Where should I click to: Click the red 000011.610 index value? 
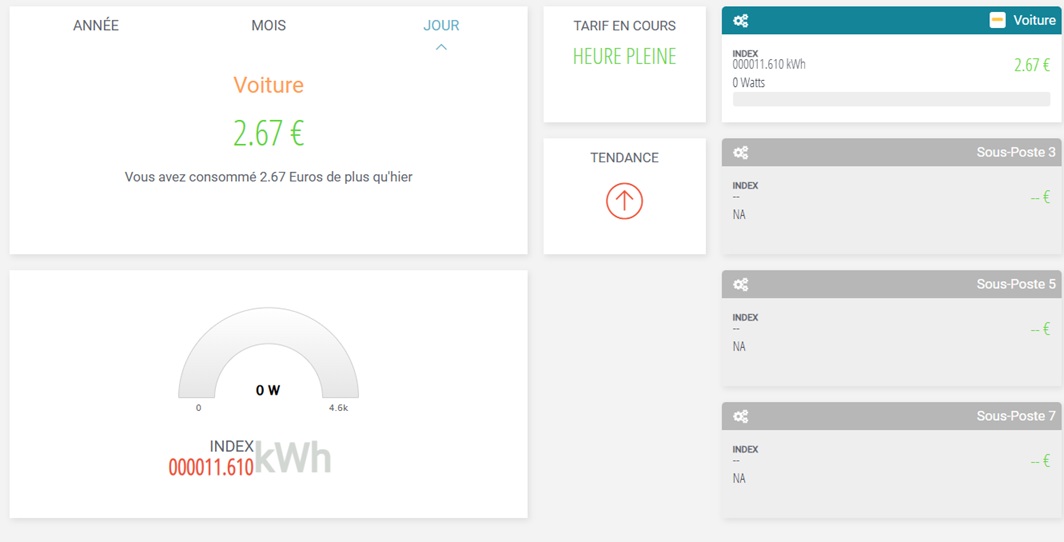(x=211, y=467)
